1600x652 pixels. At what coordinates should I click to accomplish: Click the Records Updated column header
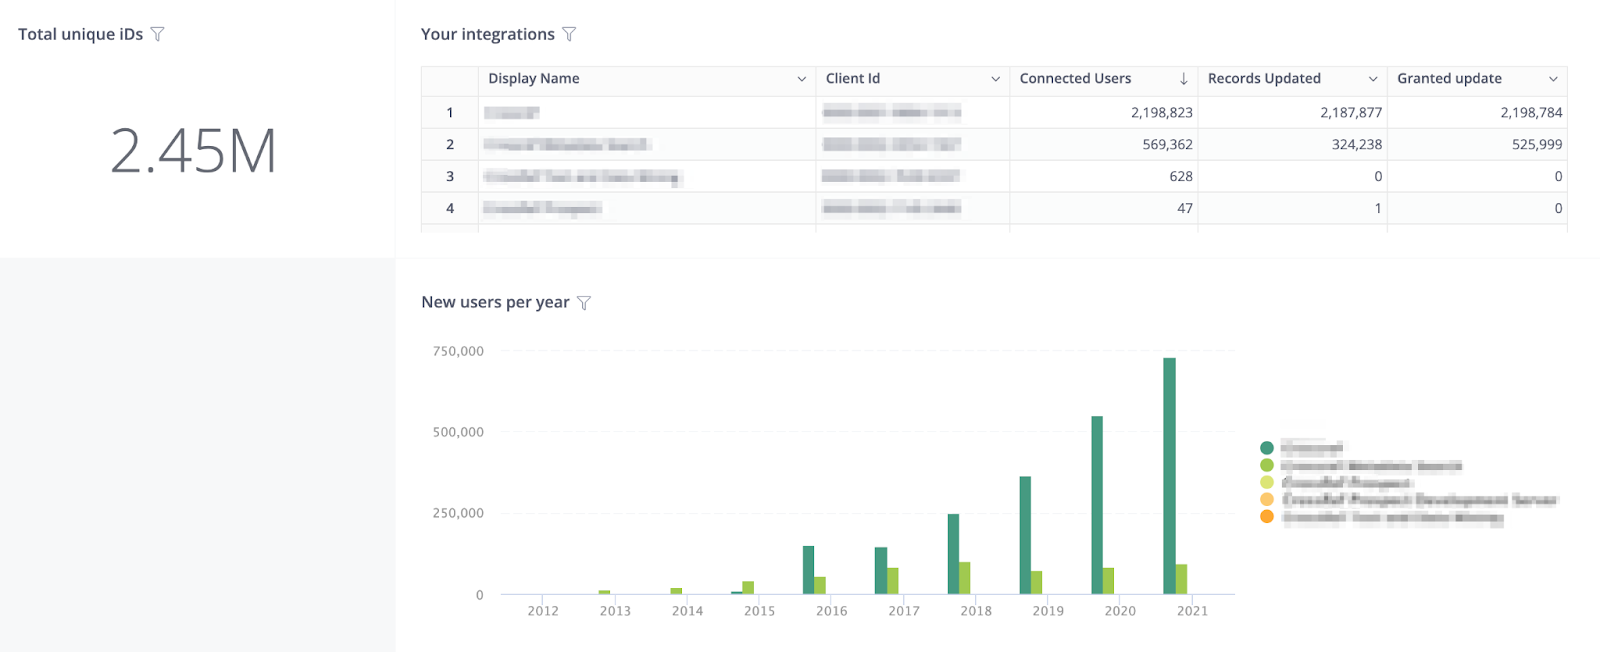tap(1293, 79)
